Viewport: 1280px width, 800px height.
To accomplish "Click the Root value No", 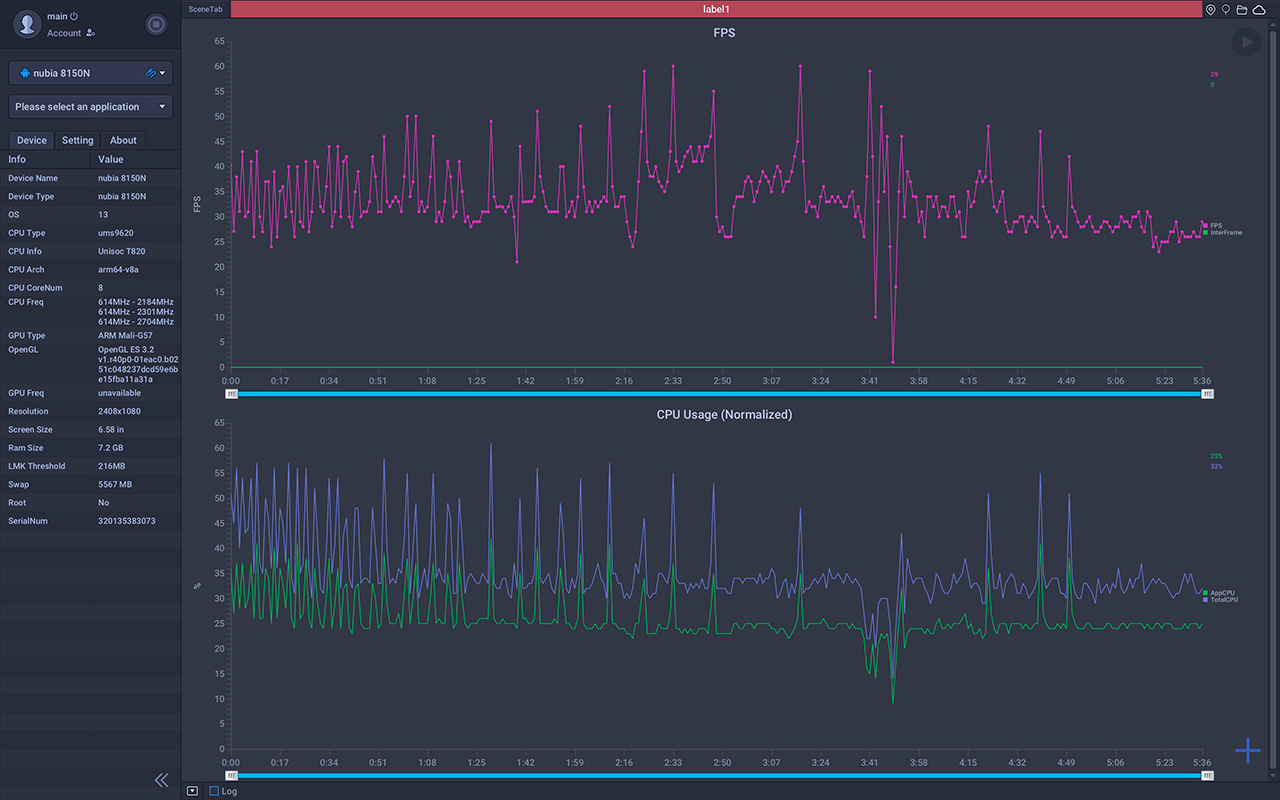I will [x=103, y=503].
